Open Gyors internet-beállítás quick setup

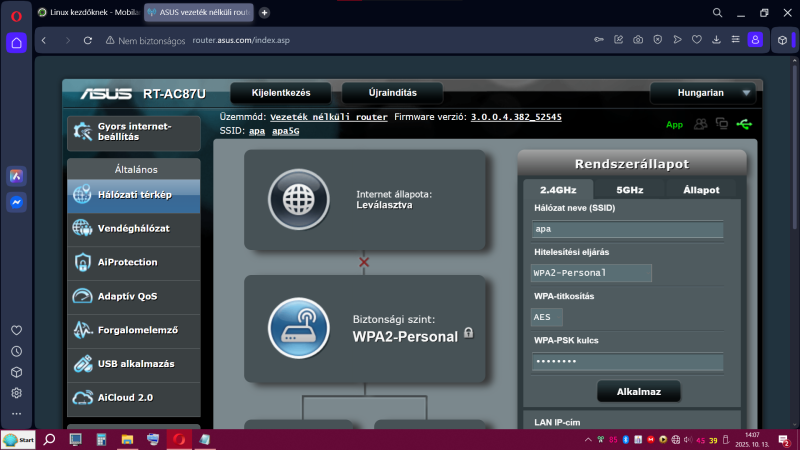134,132
